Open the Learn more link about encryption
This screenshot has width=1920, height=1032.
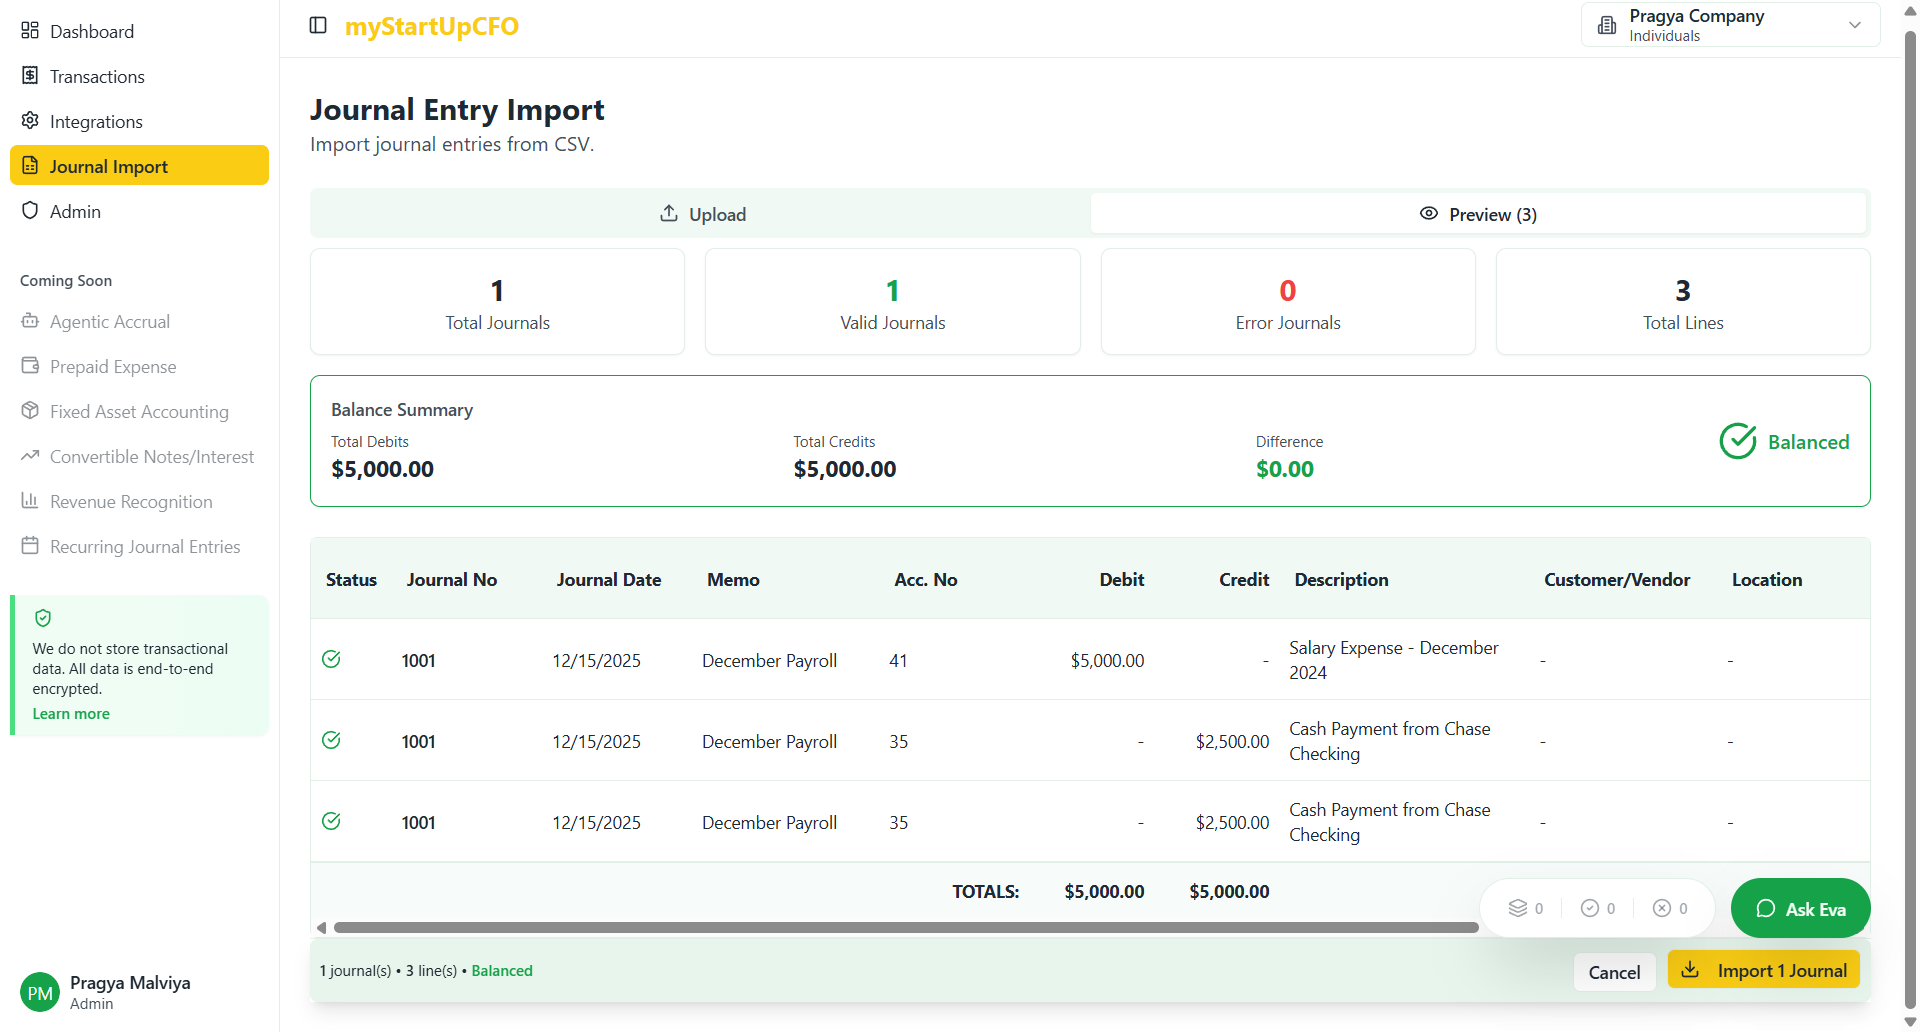(x=70, y=713)
